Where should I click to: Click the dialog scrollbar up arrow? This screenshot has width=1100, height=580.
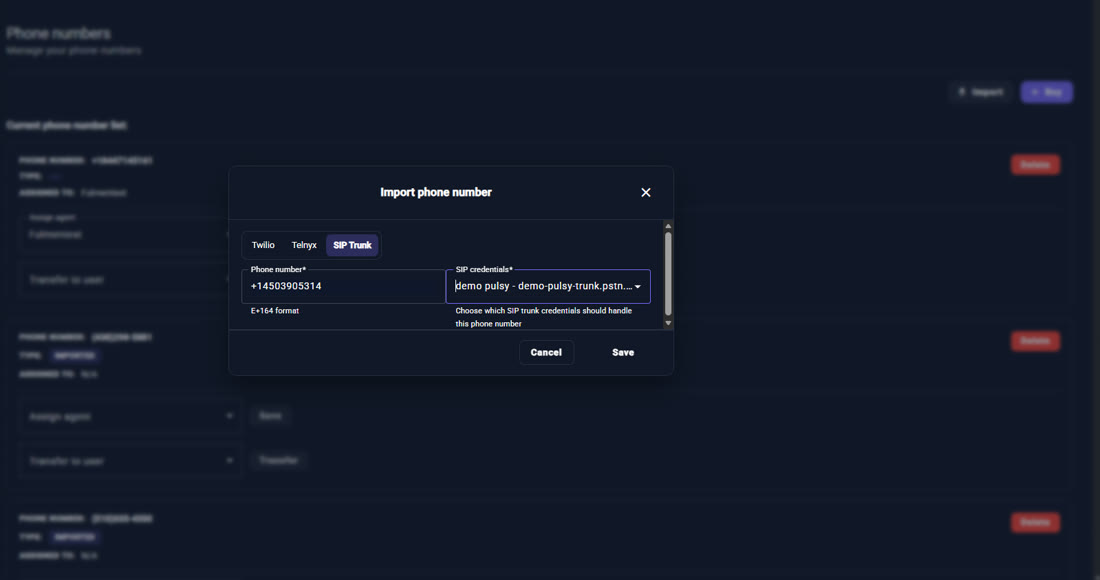tap(668, 226)
